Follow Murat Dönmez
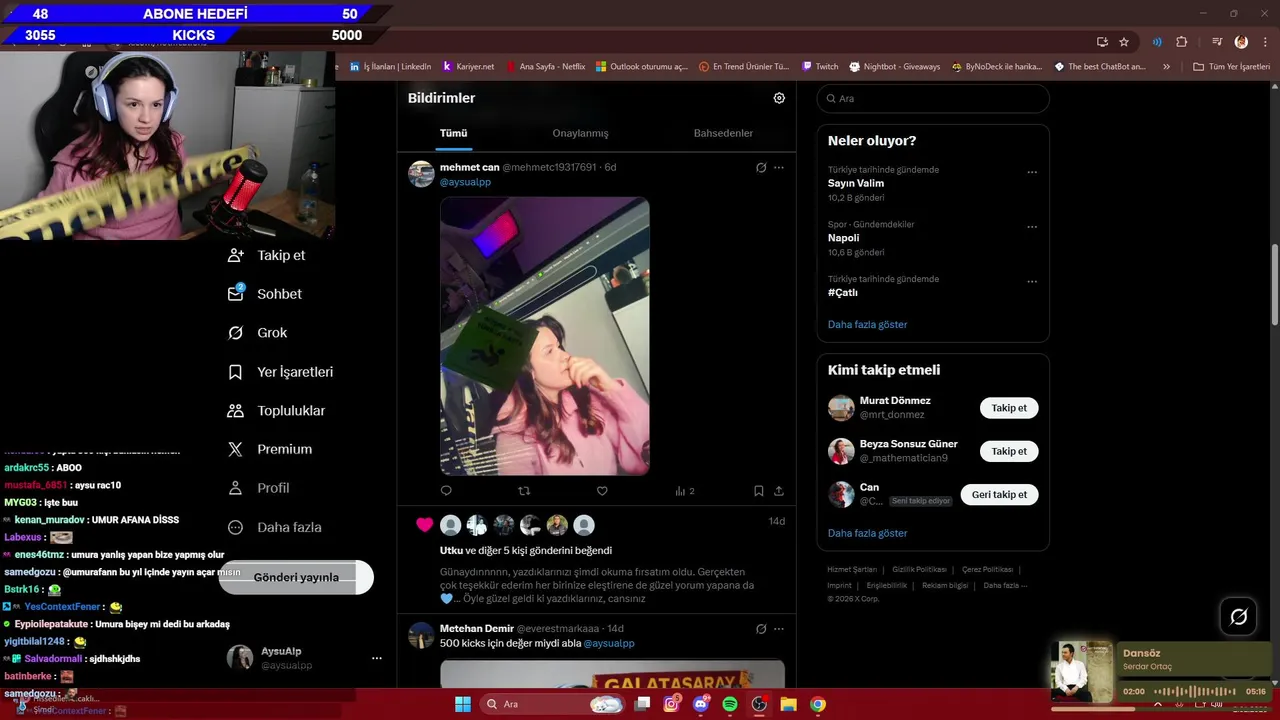The width and height of the screenshot is (1280, 720). (x=1009, y=408)
